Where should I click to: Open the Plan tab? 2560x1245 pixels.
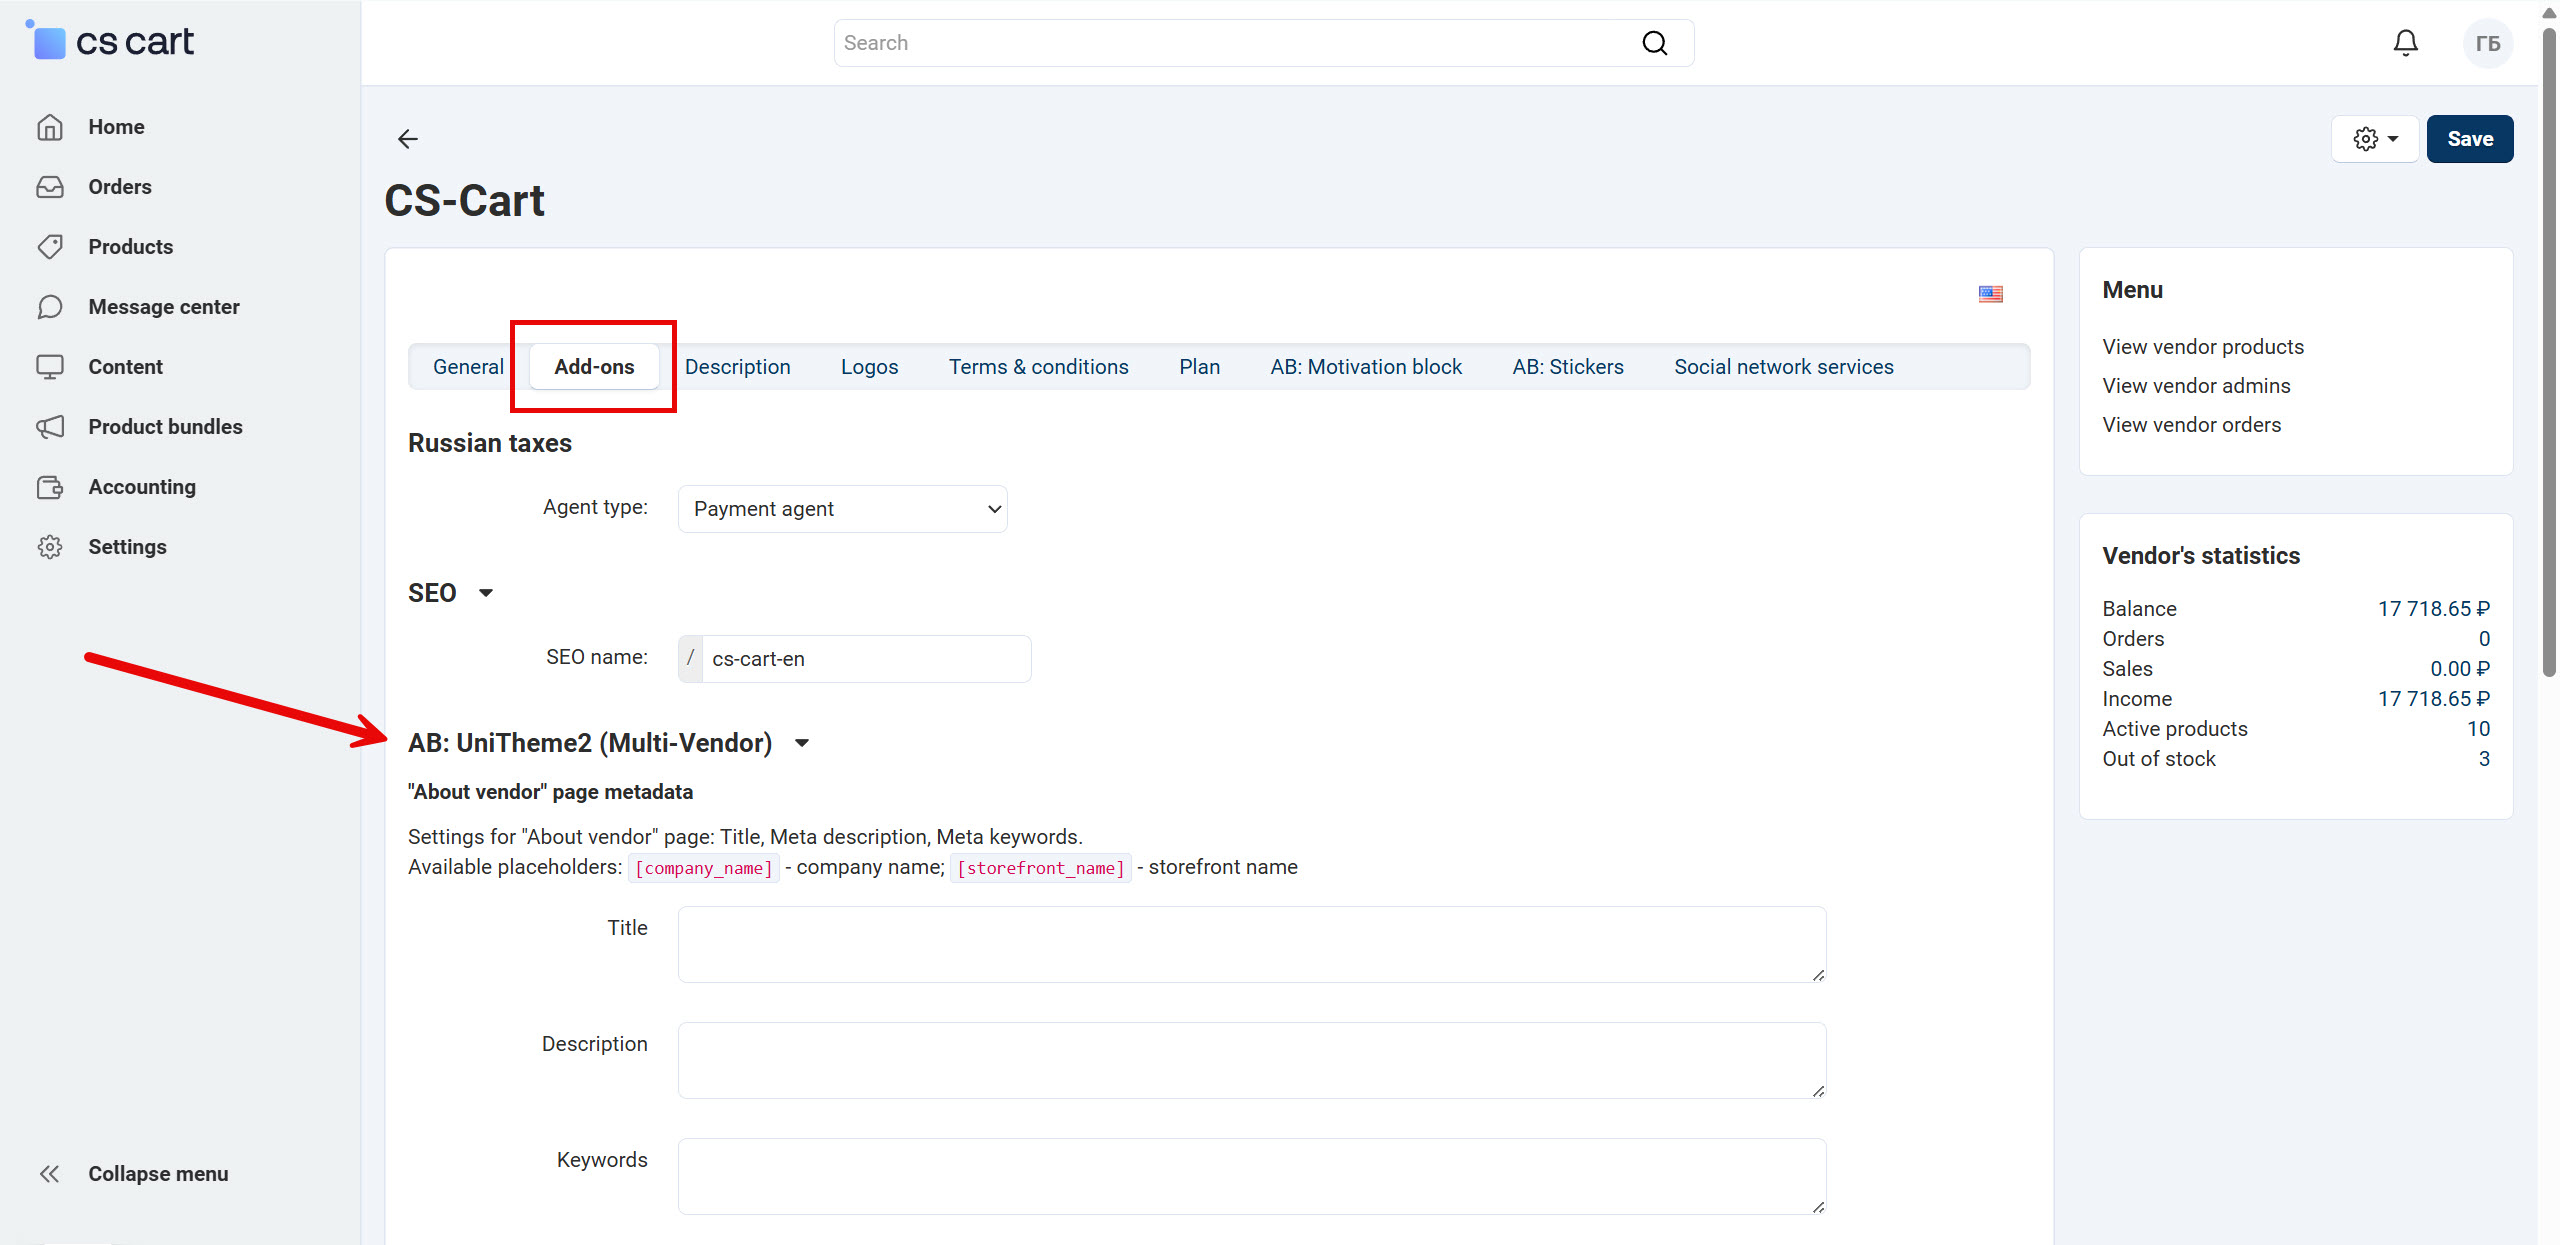point(1200,367)
